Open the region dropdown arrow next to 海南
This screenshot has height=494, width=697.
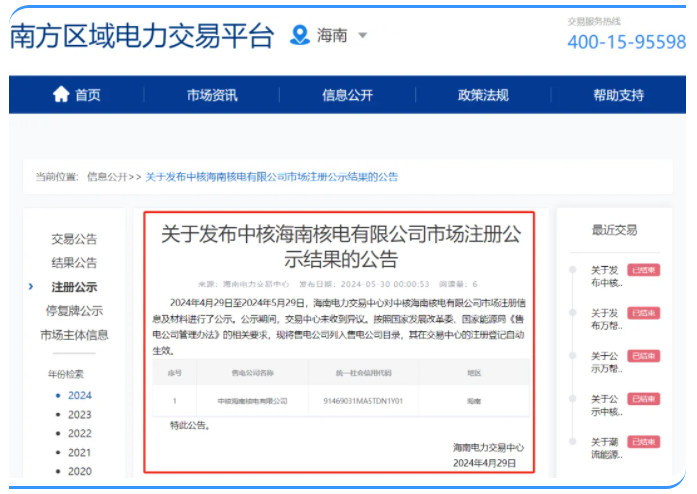[x=363, y=35]
